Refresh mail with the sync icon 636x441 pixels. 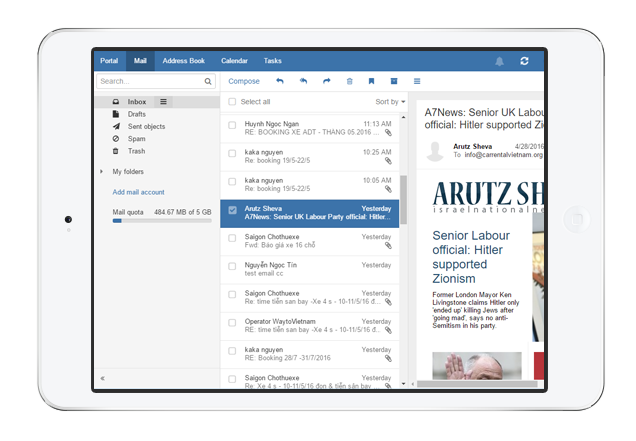524,61
